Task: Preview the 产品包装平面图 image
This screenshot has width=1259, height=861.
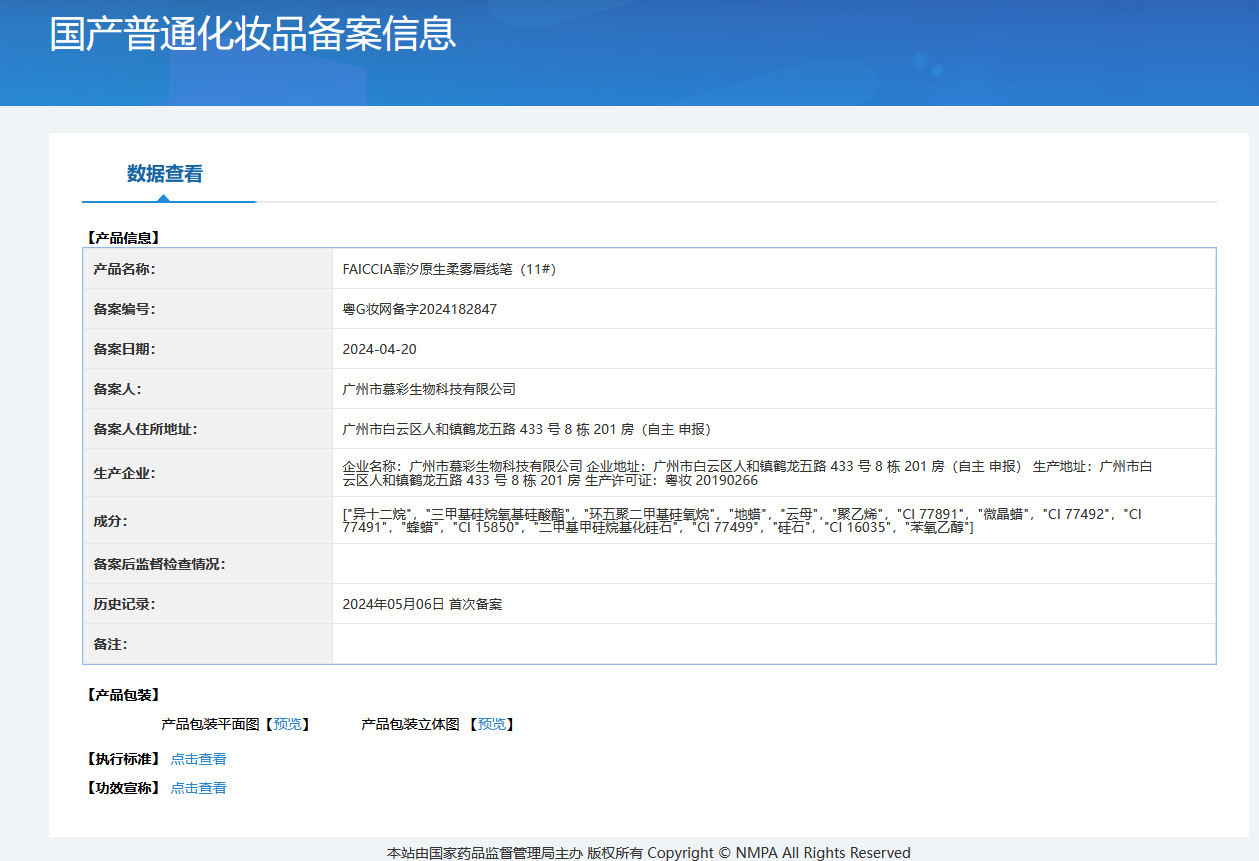Action: coord(288,724)
